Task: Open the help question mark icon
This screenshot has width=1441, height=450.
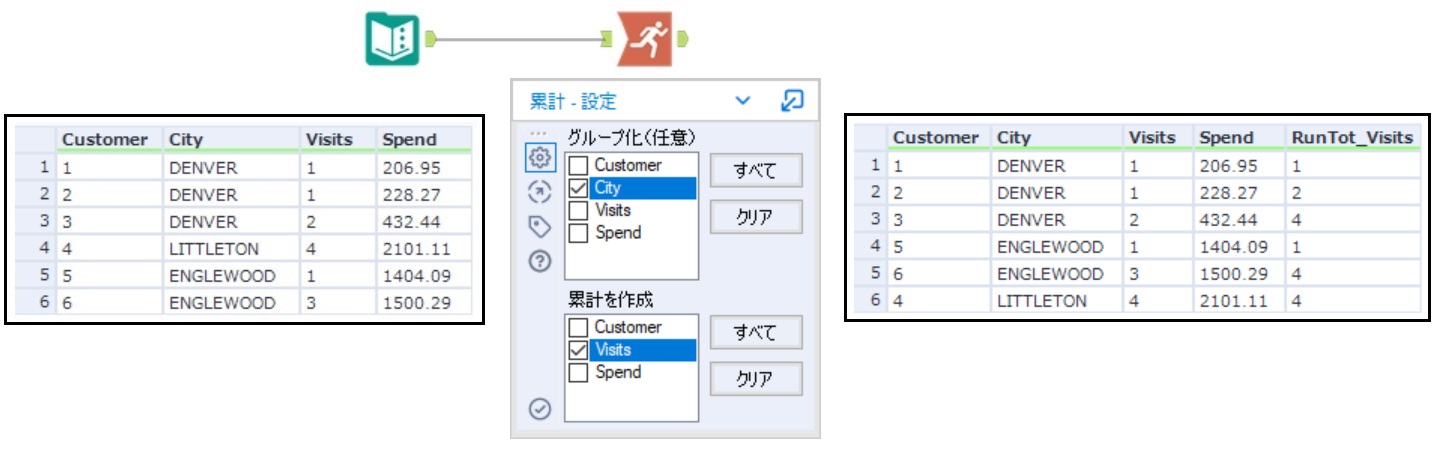Action: coord(540,262)
